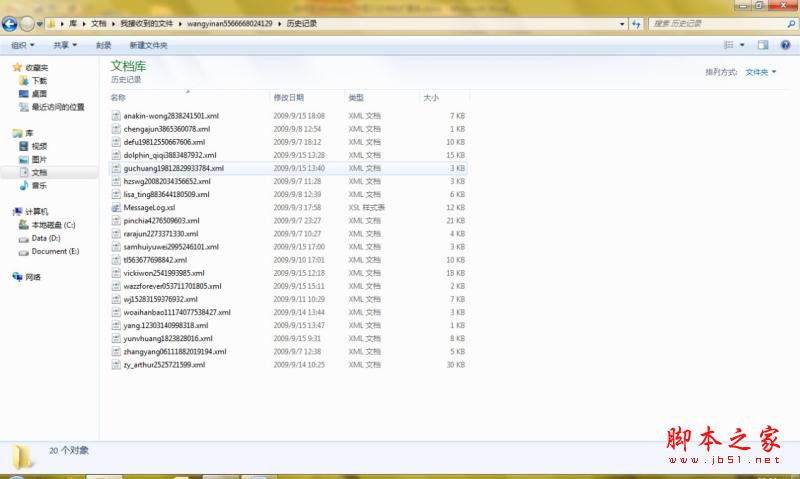Click the icon of tl563677698842.xml
800x479 pixels.
point(116,260)
